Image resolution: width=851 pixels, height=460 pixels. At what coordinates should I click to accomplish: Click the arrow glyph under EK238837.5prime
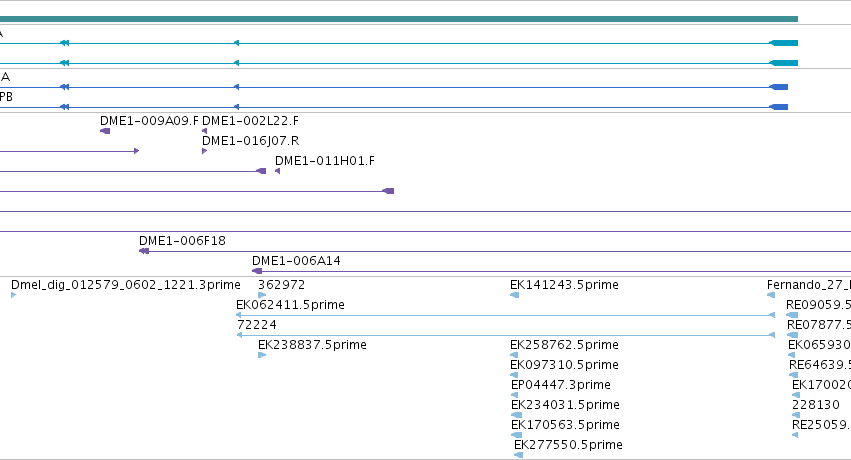click(262, 355)
